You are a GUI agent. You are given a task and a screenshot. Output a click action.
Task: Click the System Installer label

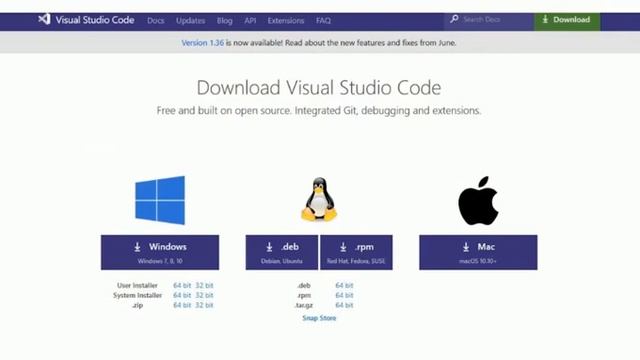point(138,295)
